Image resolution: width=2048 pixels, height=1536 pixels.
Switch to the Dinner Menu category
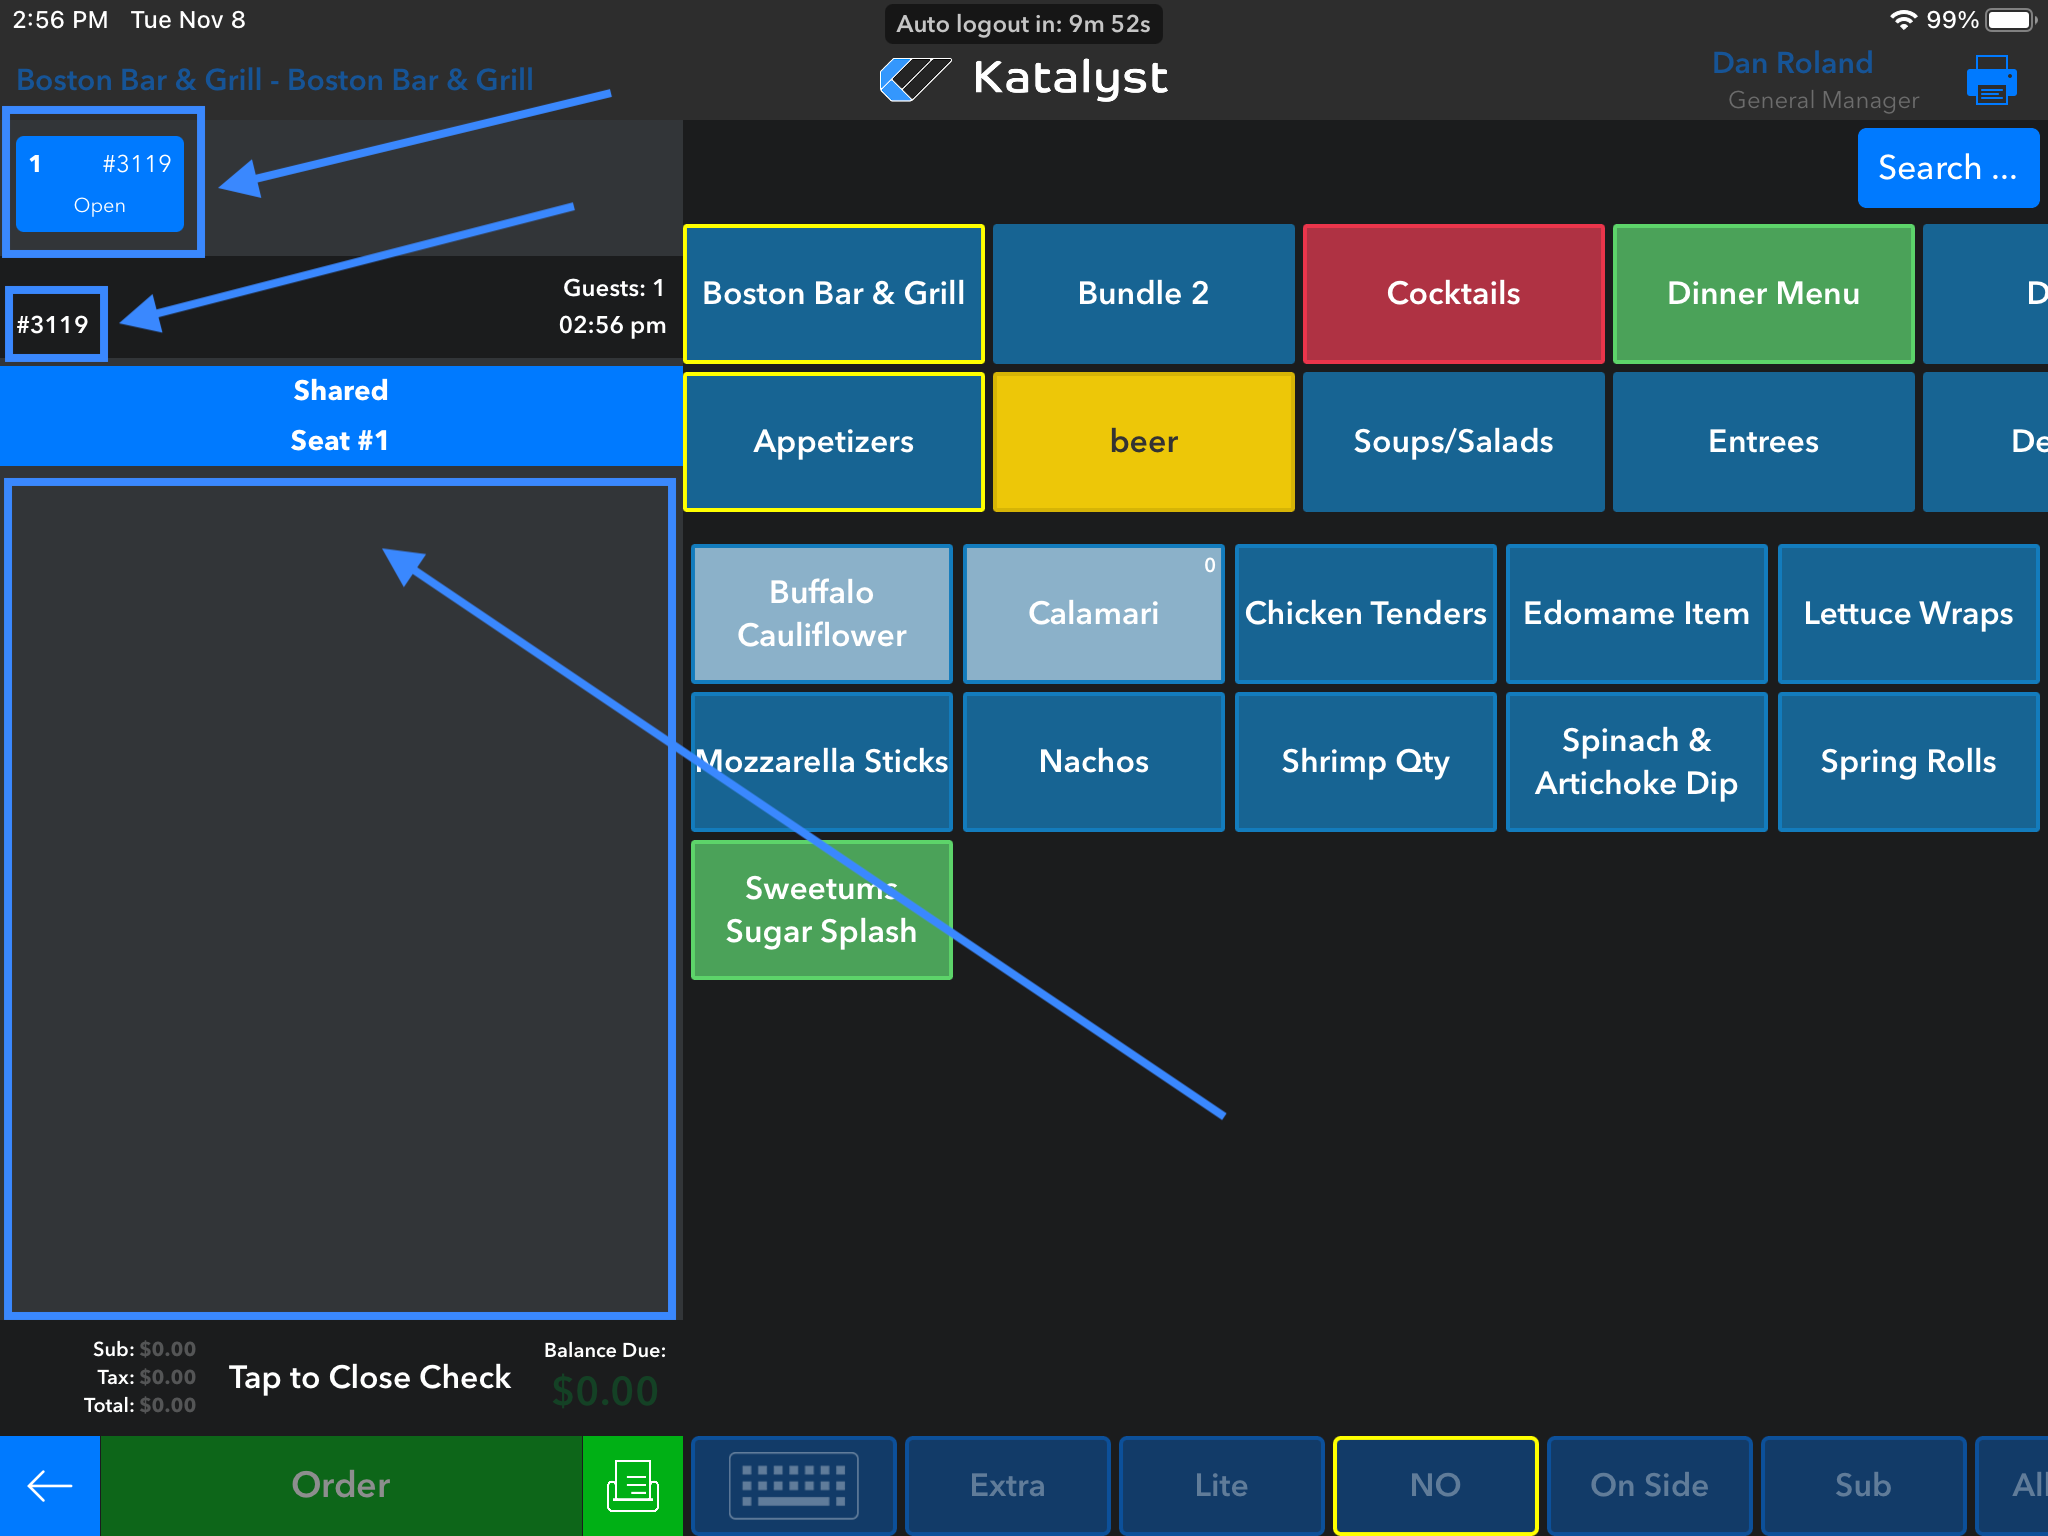(1763, 293)
